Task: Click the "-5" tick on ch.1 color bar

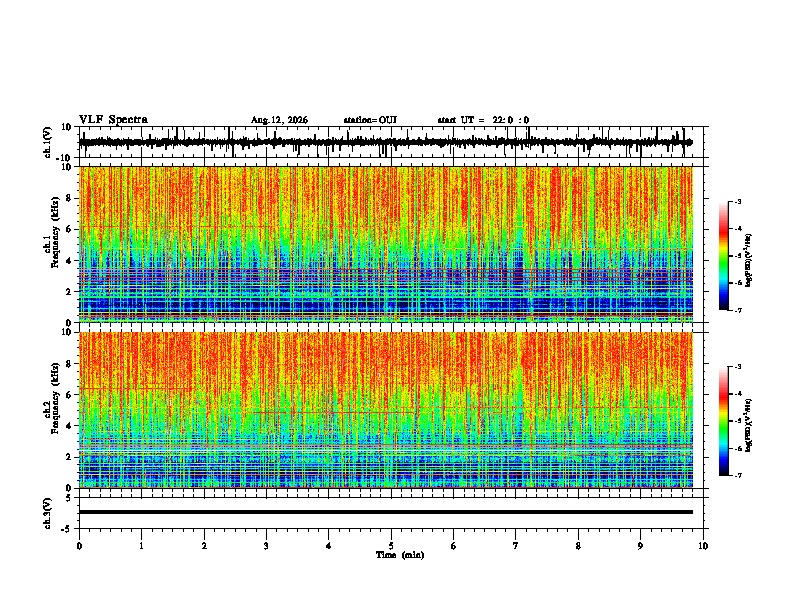Action: pos(737,256)
